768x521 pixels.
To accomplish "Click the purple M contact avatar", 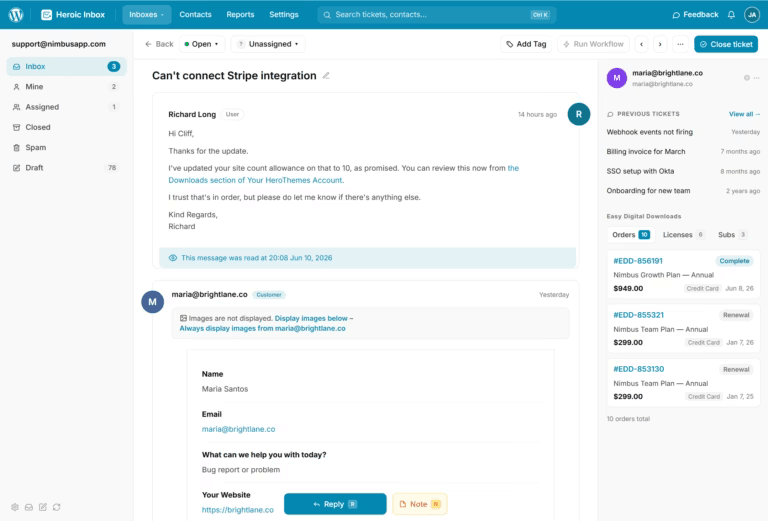I will click(x=617, y=78).
